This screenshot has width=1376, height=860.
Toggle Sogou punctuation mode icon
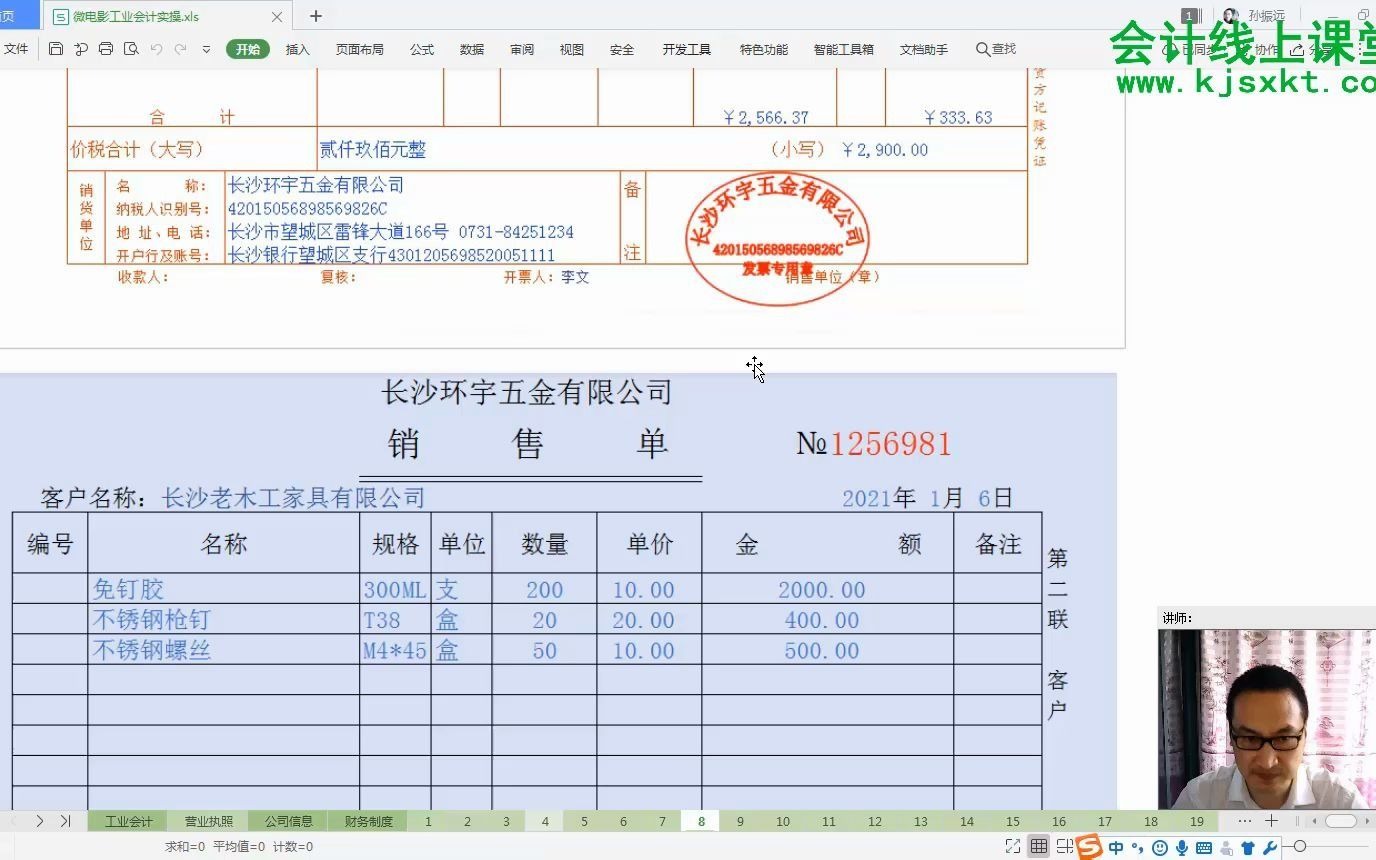point(1138,848)
